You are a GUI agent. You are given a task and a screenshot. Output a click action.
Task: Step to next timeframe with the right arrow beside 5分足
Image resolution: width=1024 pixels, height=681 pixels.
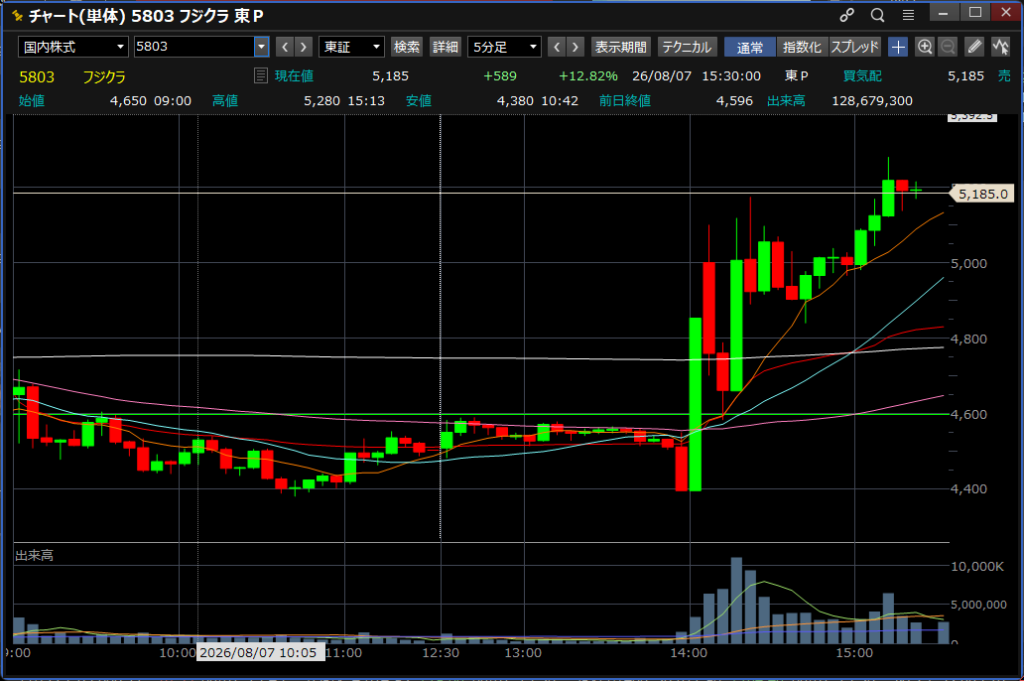[575, 47]
